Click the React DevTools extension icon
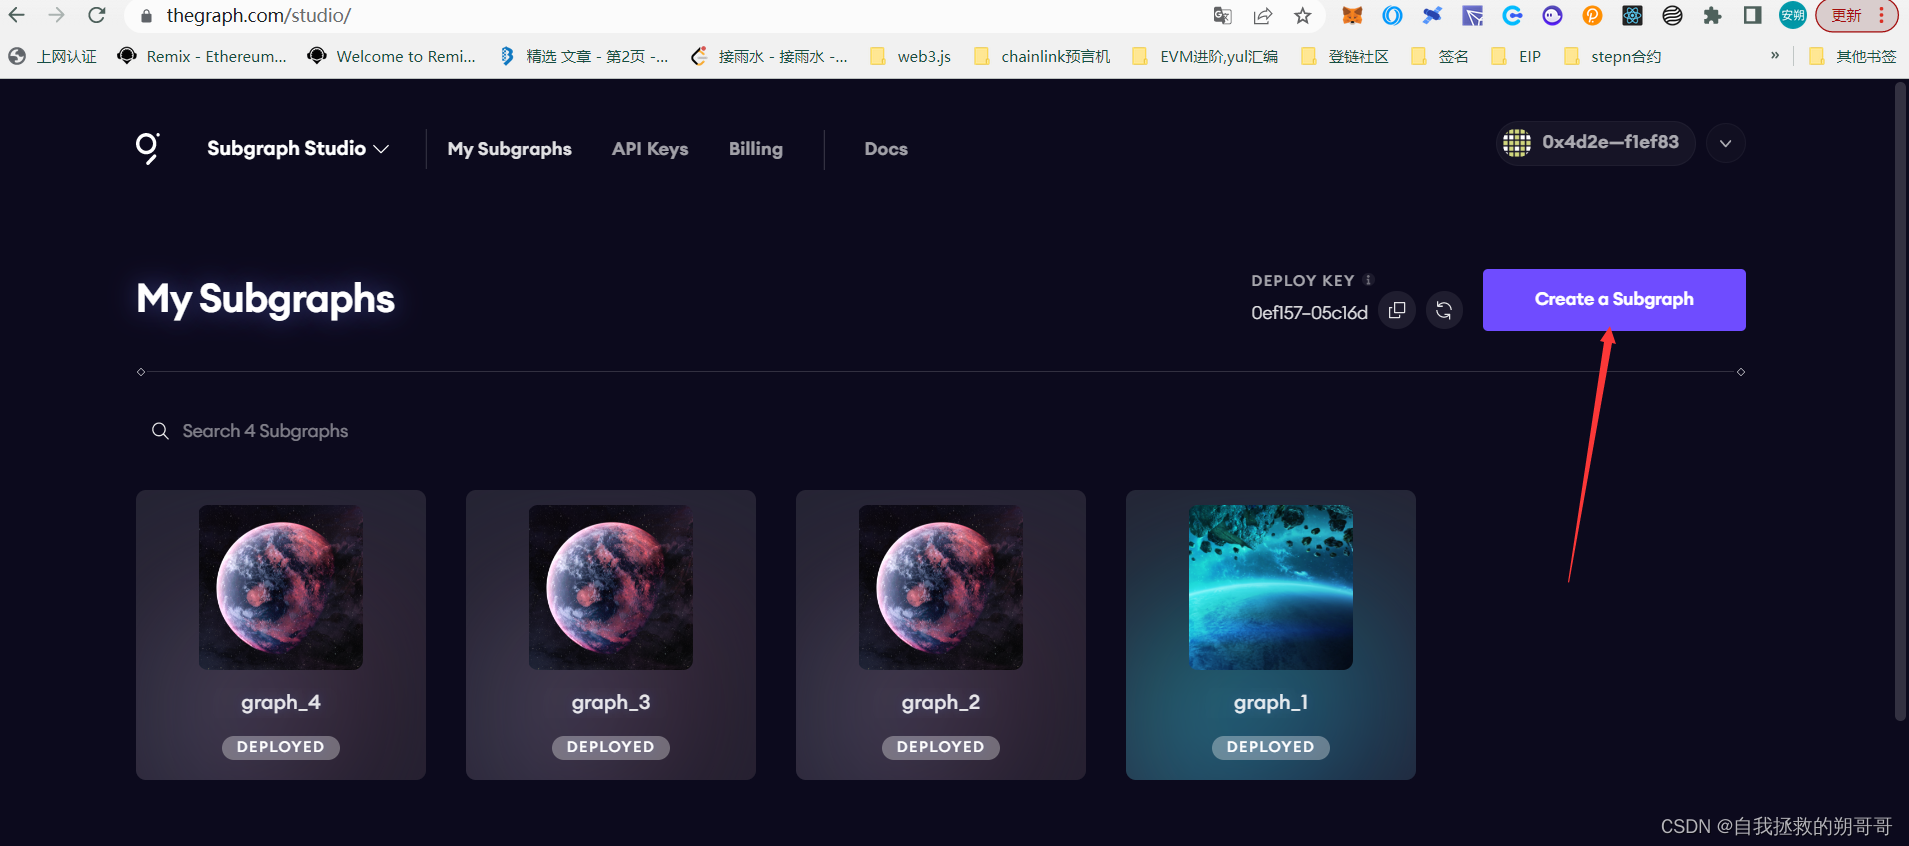Screen dimensions: 1909x846 pyautogui.click(x=1632, y=16)
